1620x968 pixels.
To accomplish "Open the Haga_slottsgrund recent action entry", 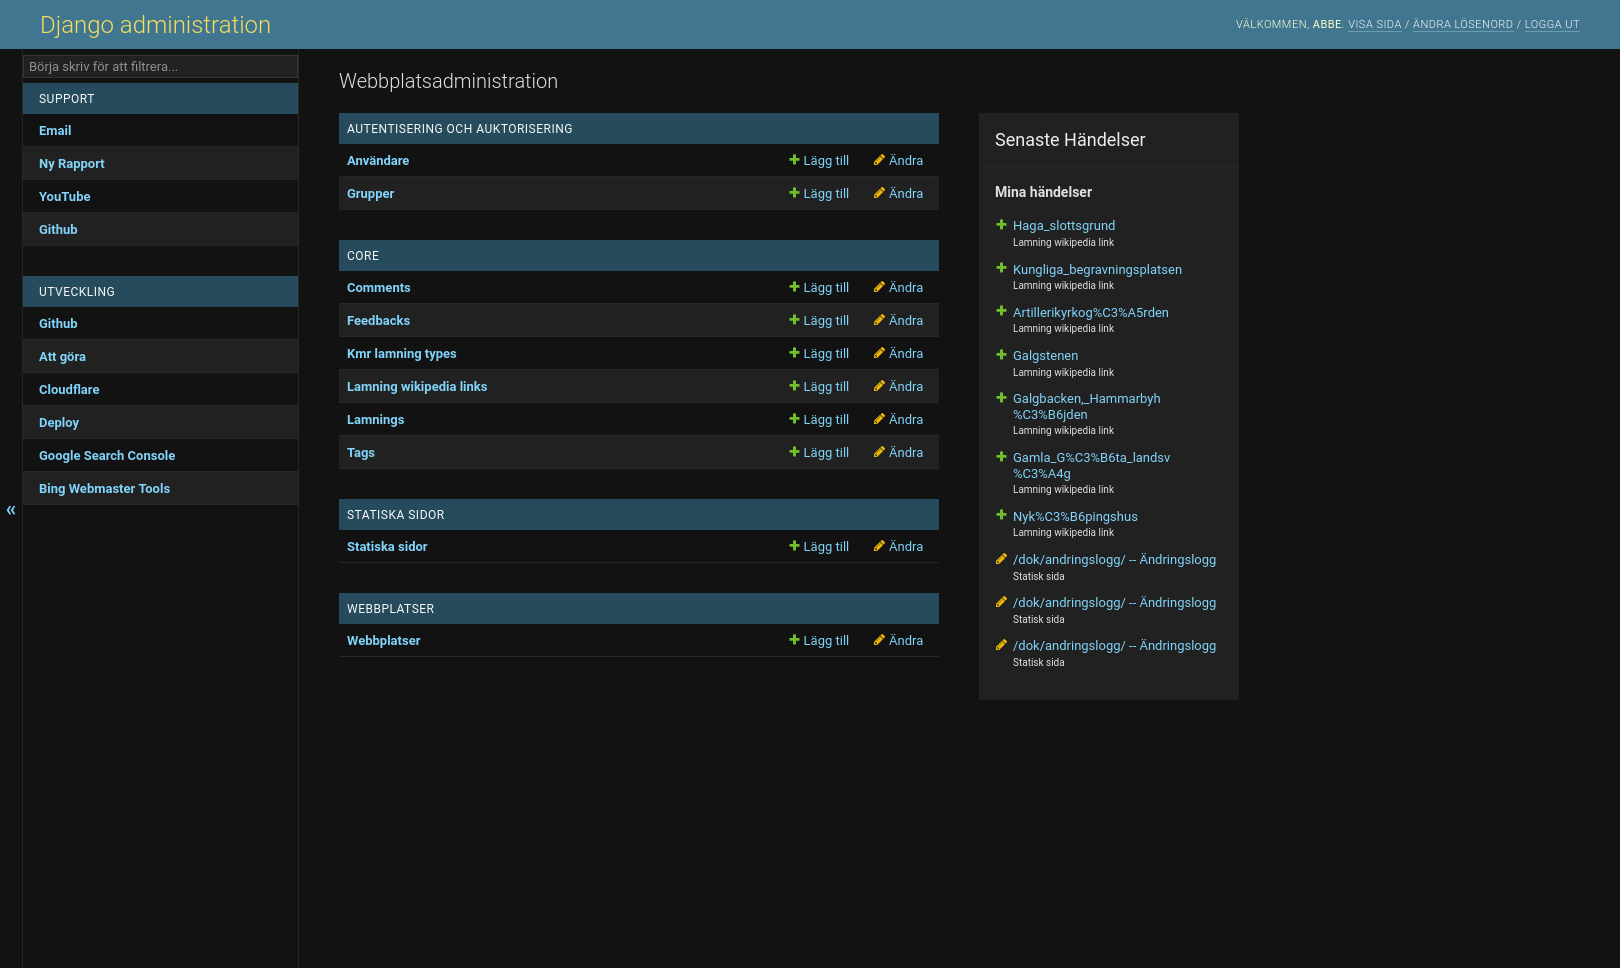I will pos(1064,225).
